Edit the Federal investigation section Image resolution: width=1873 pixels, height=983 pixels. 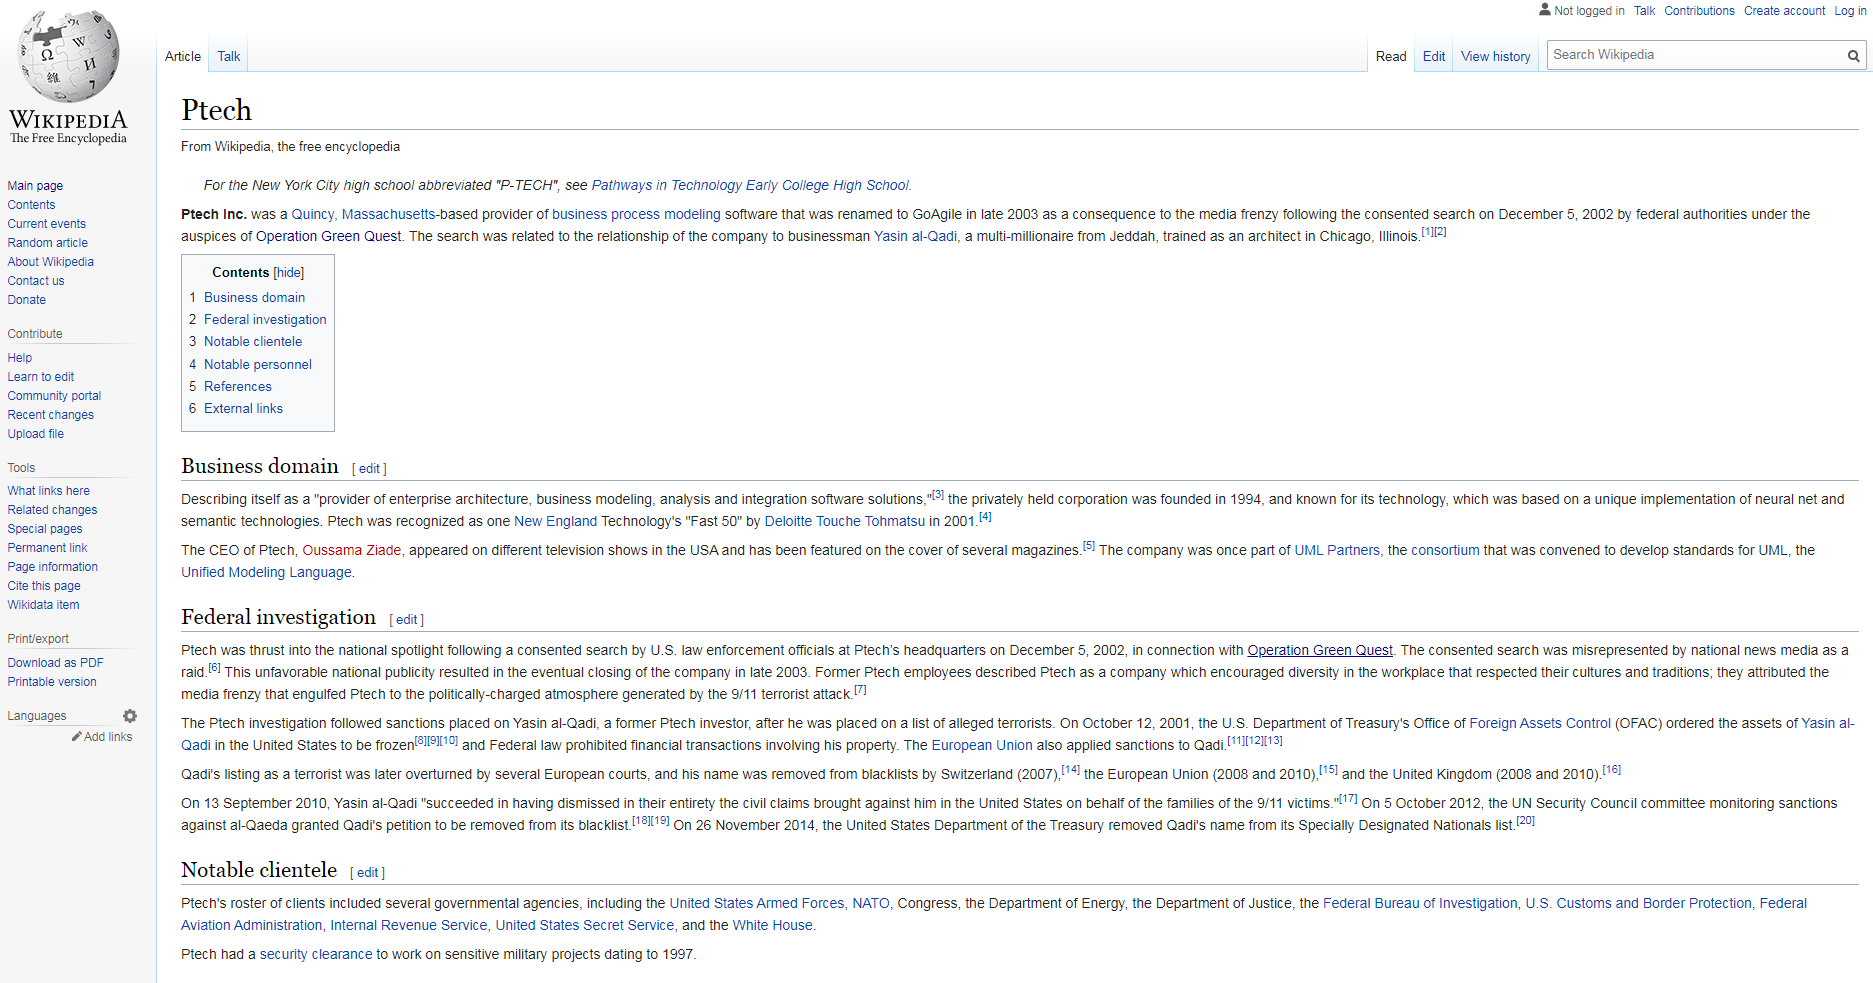406,620
